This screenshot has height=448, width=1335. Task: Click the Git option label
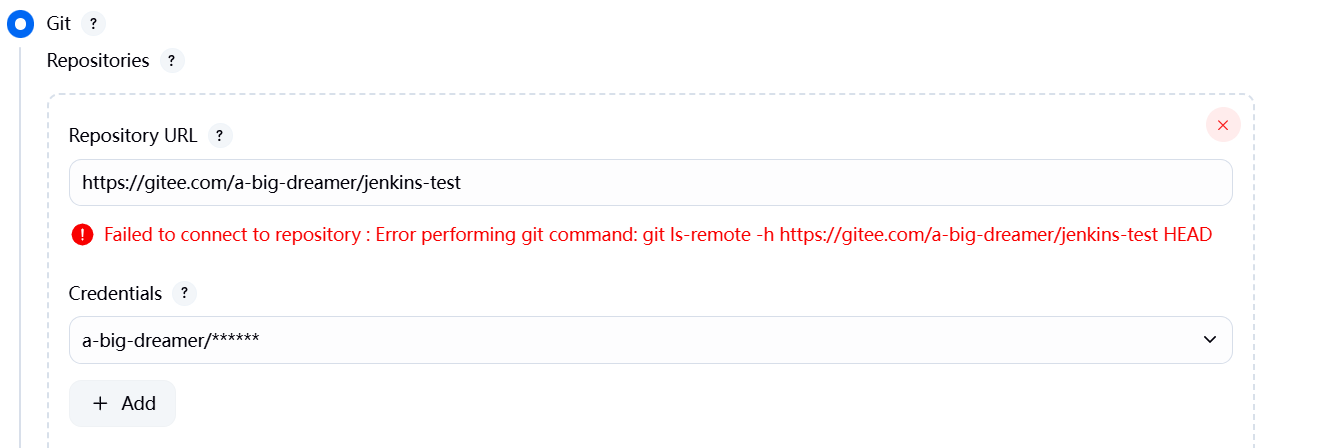[x=59, y=24]
